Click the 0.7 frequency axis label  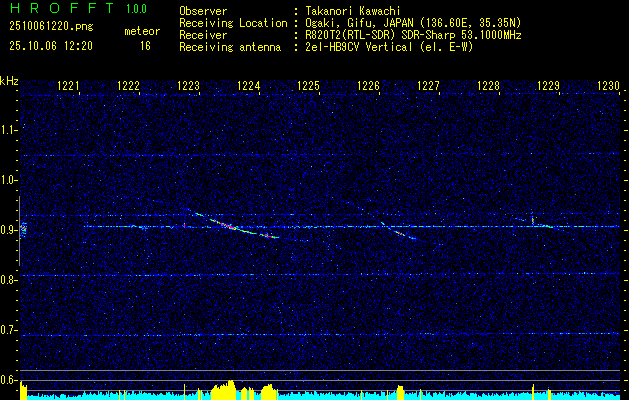pos(9,330)
